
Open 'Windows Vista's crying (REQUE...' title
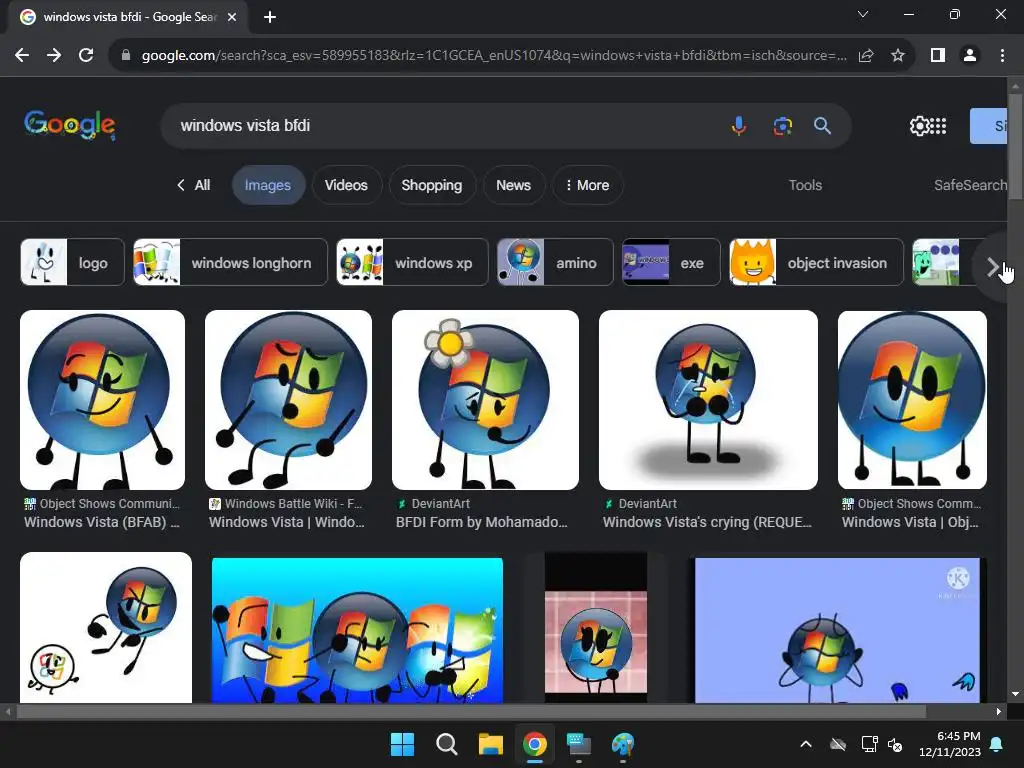(707, 522)
